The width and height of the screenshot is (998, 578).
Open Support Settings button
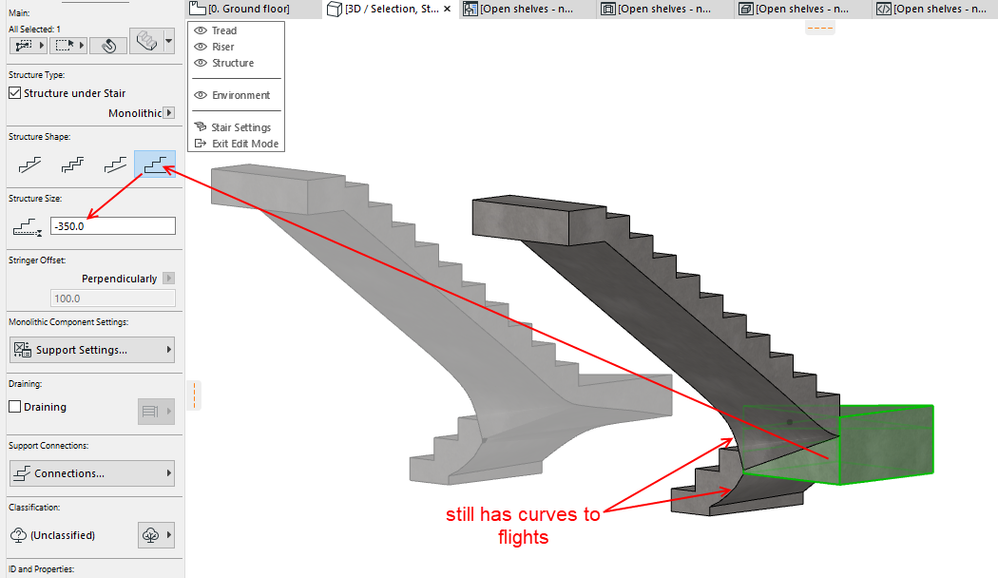coord(92,349)
